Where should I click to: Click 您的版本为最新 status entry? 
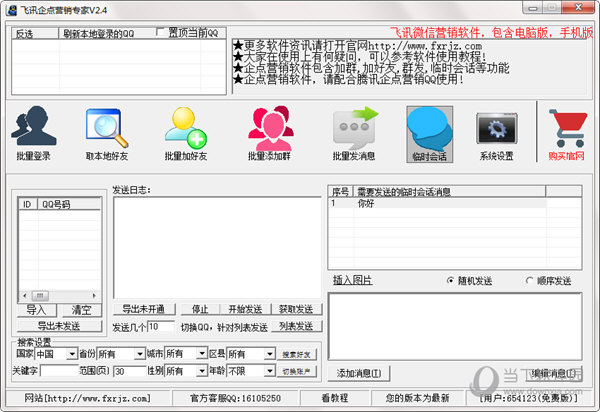click(x=417, y=398)
